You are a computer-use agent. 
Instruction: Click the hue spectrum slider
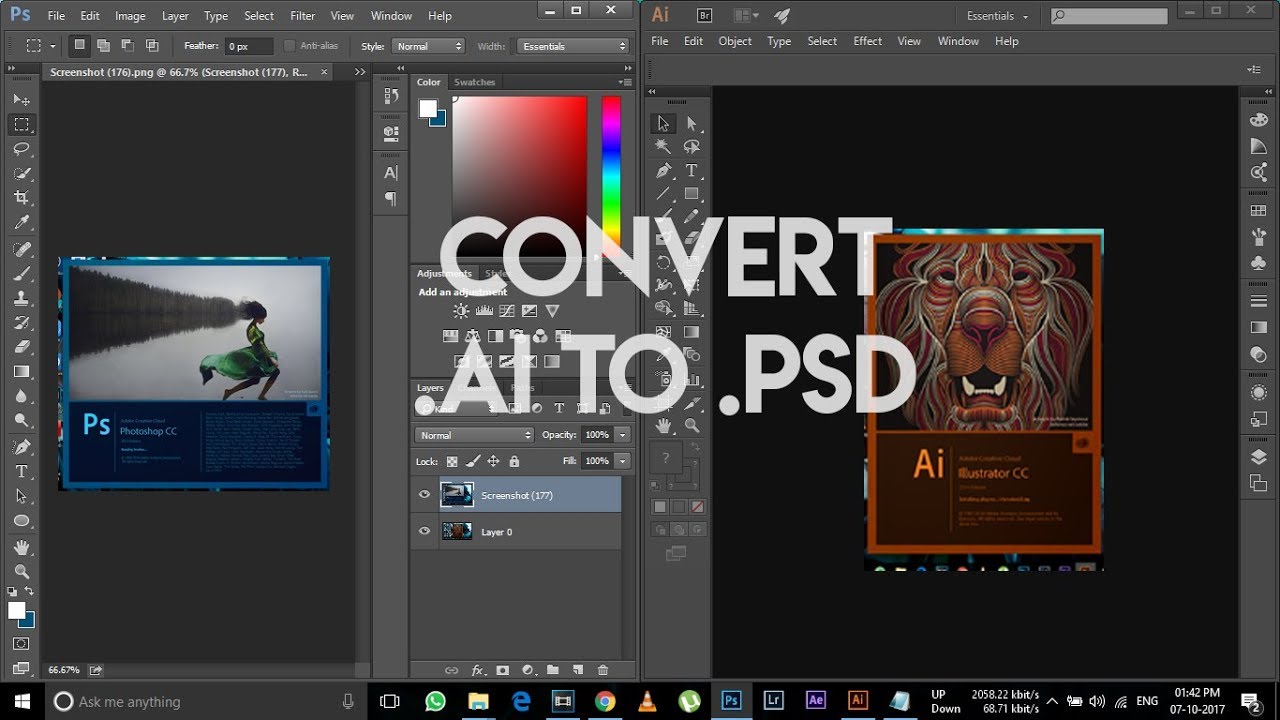610,177
